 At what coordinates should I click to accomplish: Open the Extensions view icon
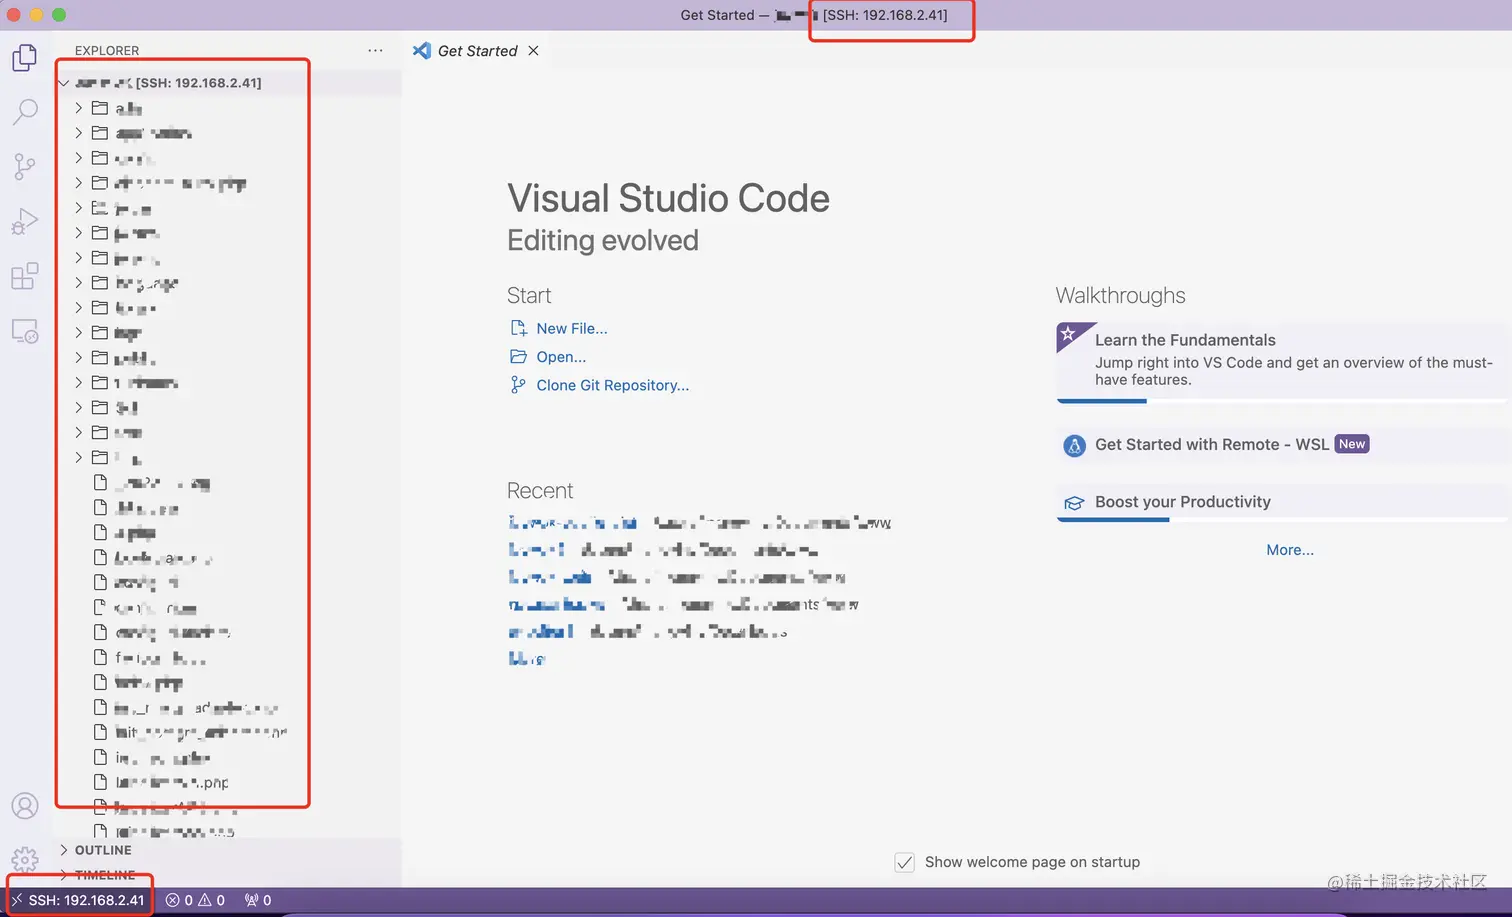[x=25, y=276]
